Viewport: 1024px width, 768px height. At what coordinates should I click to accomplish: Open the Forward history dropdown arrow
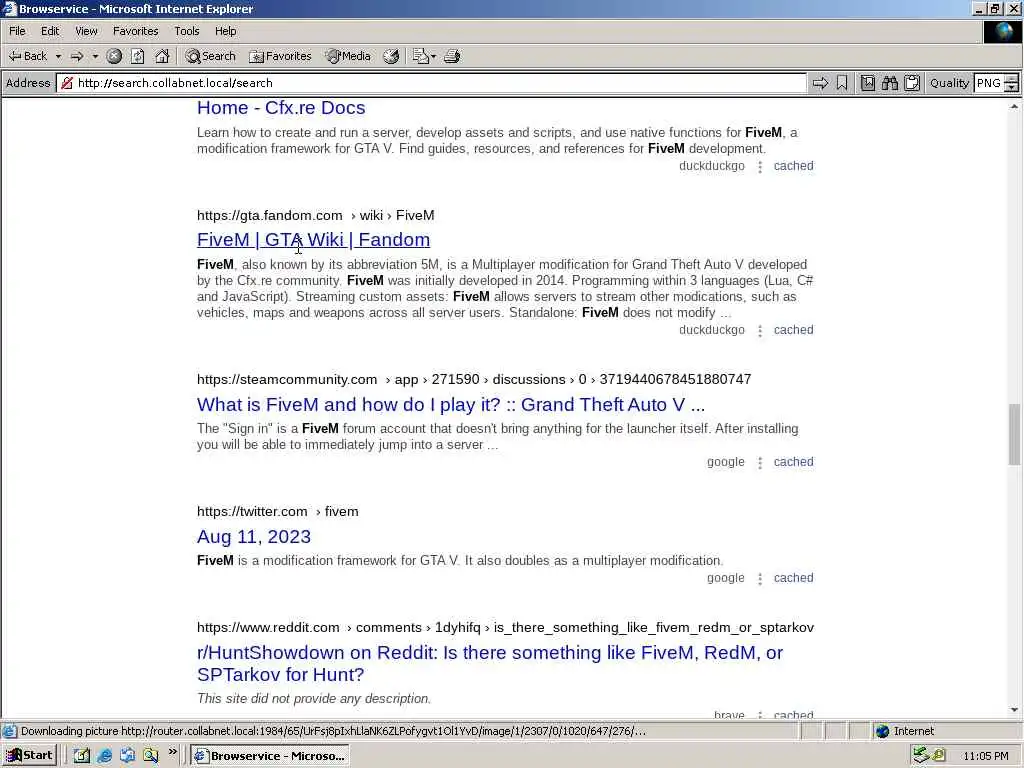coord(95,56)
